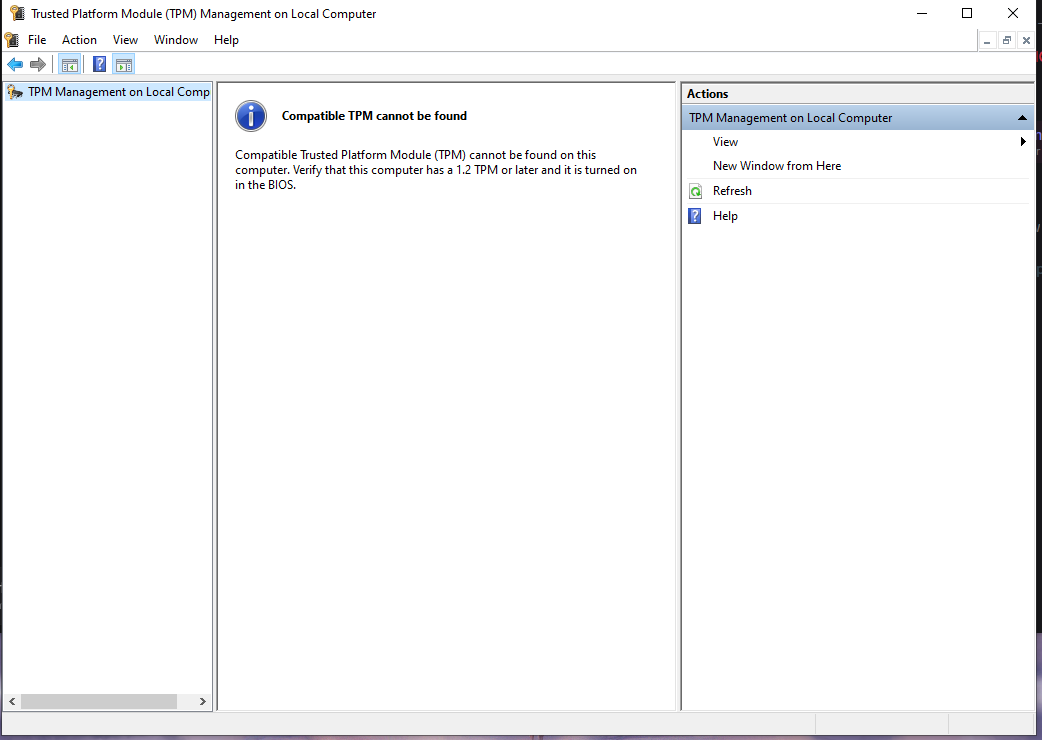Toggle Show/Hide Console Tree toolbar icon
Image resolution: width=1042 pixels, height=740 pixels.
coord(70,64)
